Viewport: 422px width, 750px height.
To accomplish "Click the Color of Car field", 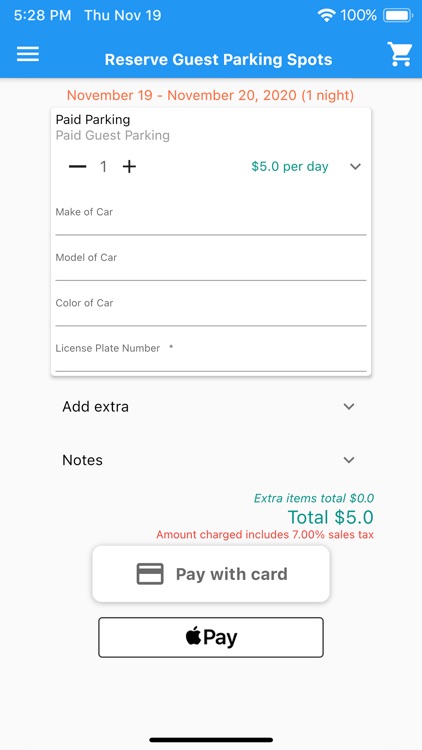I will (x=211, y=309).
